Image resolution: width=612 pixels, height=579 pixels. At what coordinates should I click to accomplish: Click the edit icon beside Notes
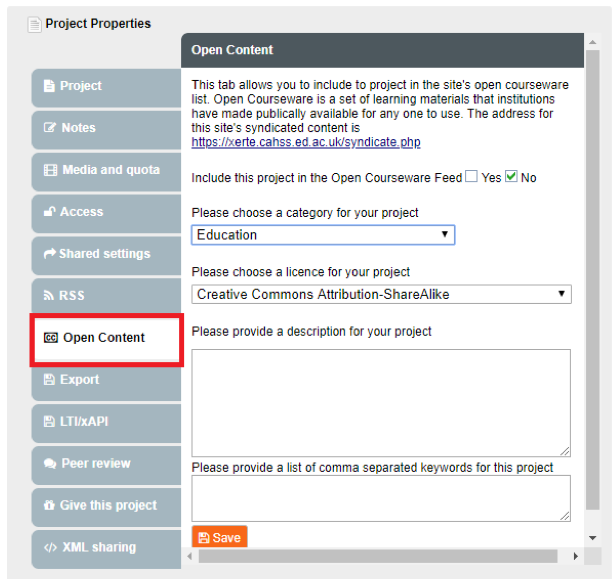pyautogui.click(x=50, y=128)
